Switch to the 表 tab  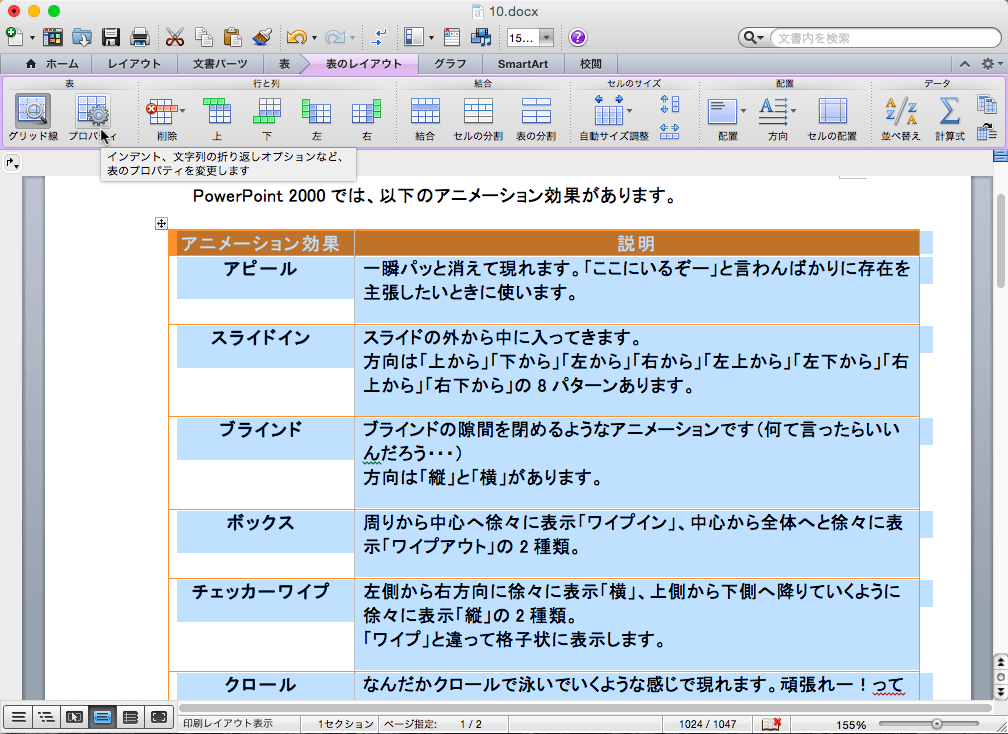pyautogui.click(x=285, y=64)
